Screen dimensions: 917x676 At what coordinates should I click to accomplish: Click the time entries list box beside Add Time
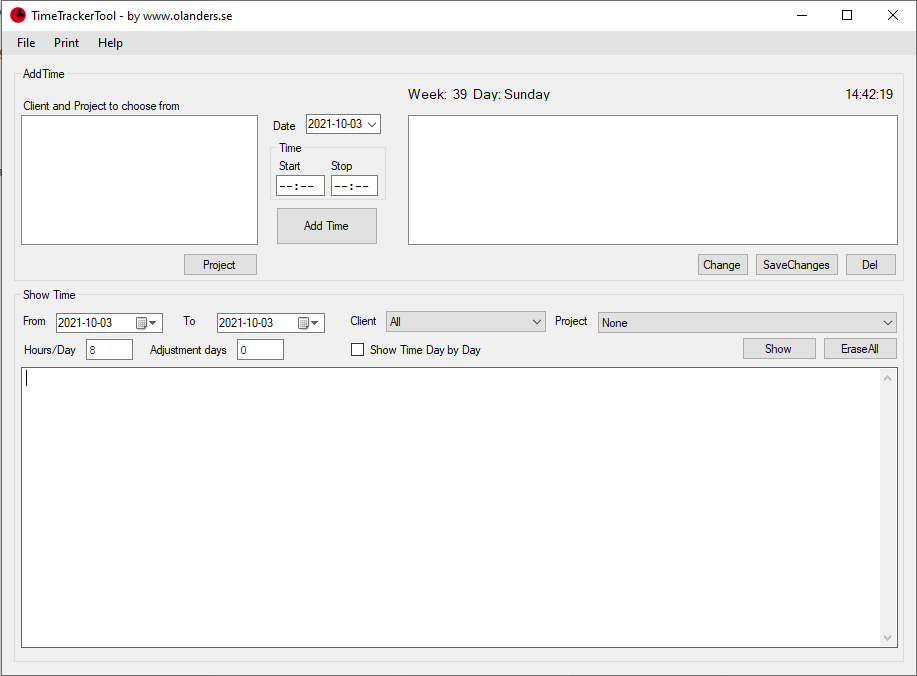(x=653, y=180)
